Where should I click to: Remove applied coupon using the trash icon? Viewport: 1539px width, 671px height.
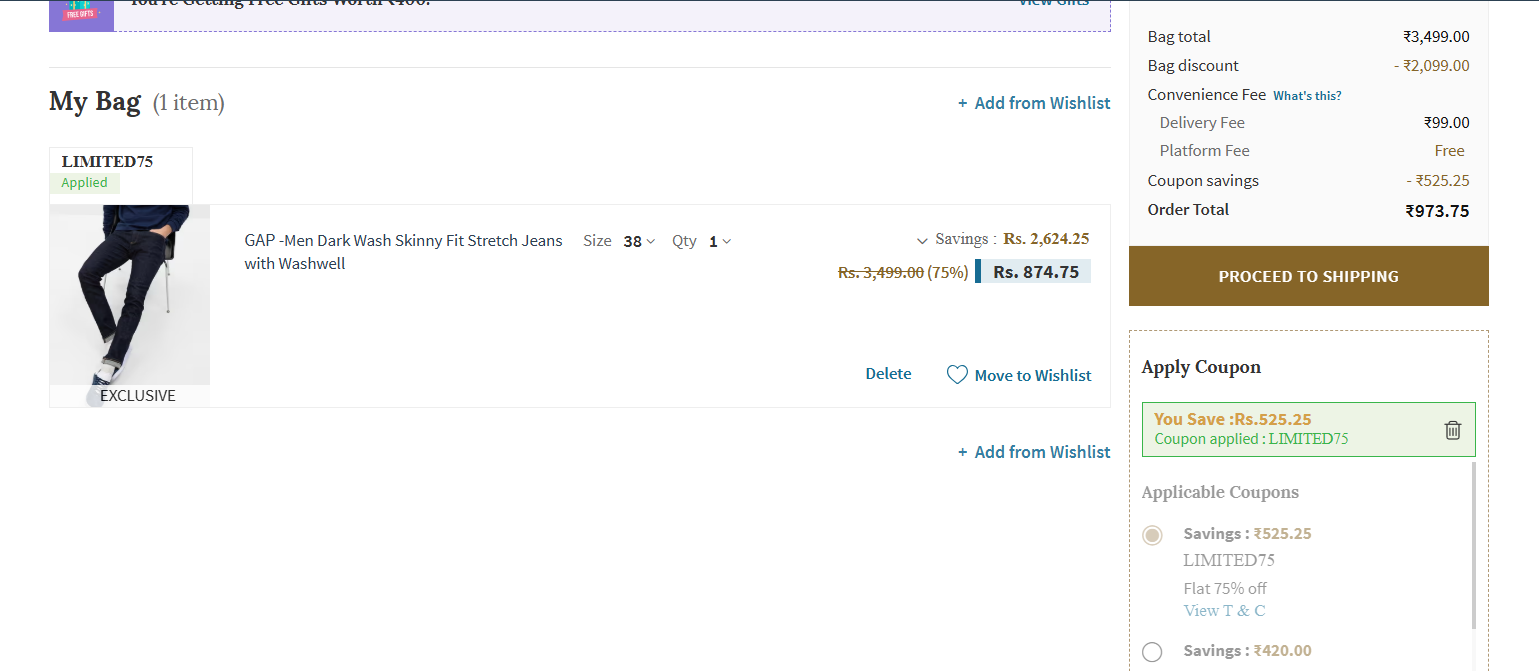(x=1452, y=430)
